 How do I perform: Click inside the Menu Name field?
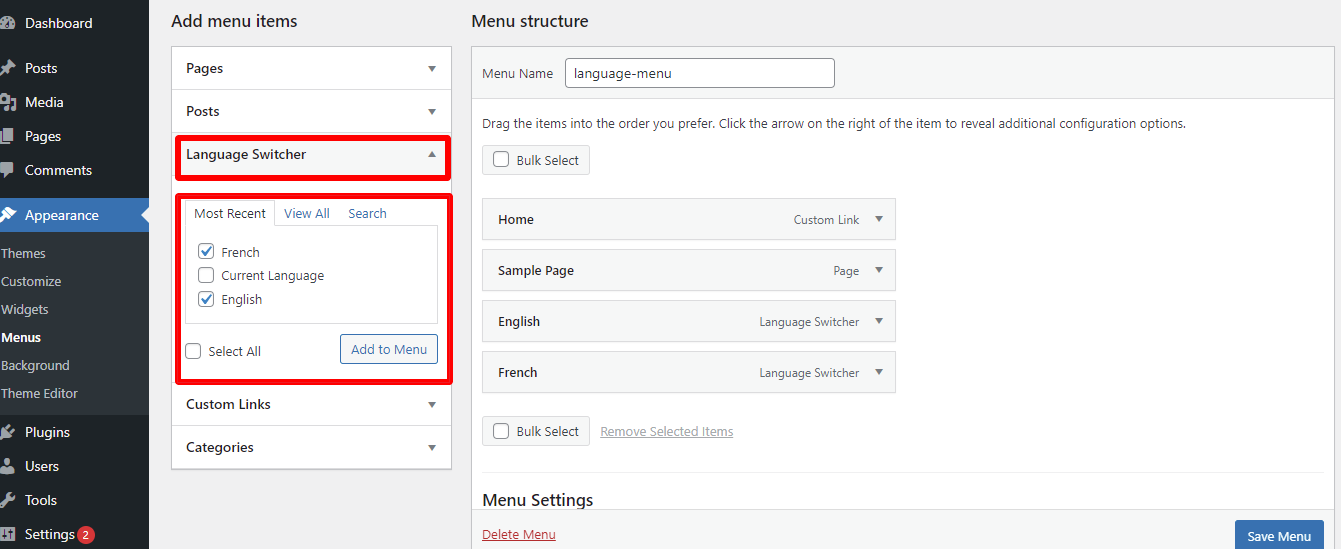pyautogui.click(x=700, y=73)
